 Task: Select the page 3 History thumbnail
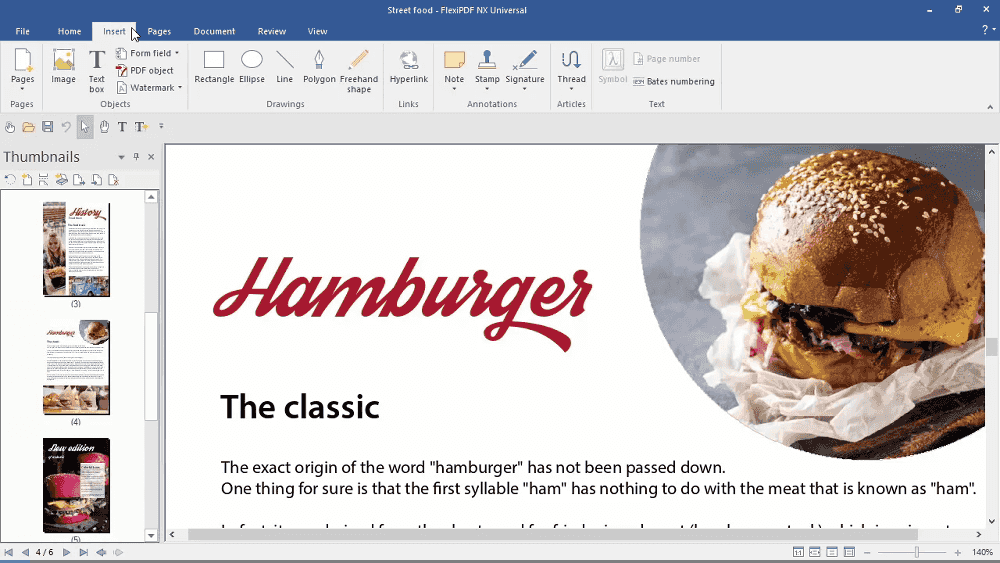[76, 249]
